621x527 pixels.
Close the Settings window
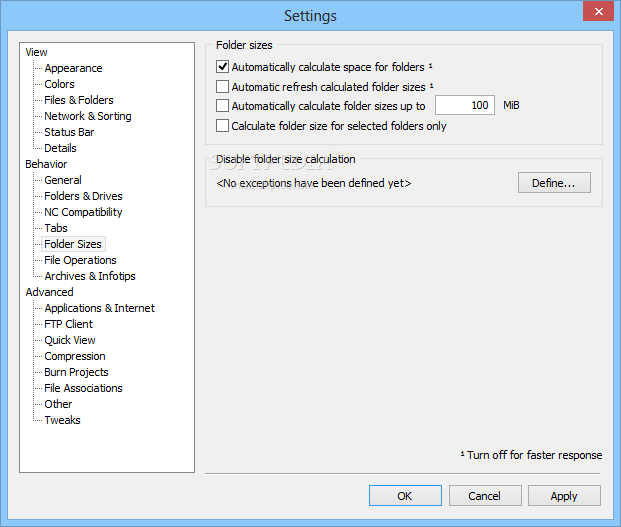tap(598, 13)
